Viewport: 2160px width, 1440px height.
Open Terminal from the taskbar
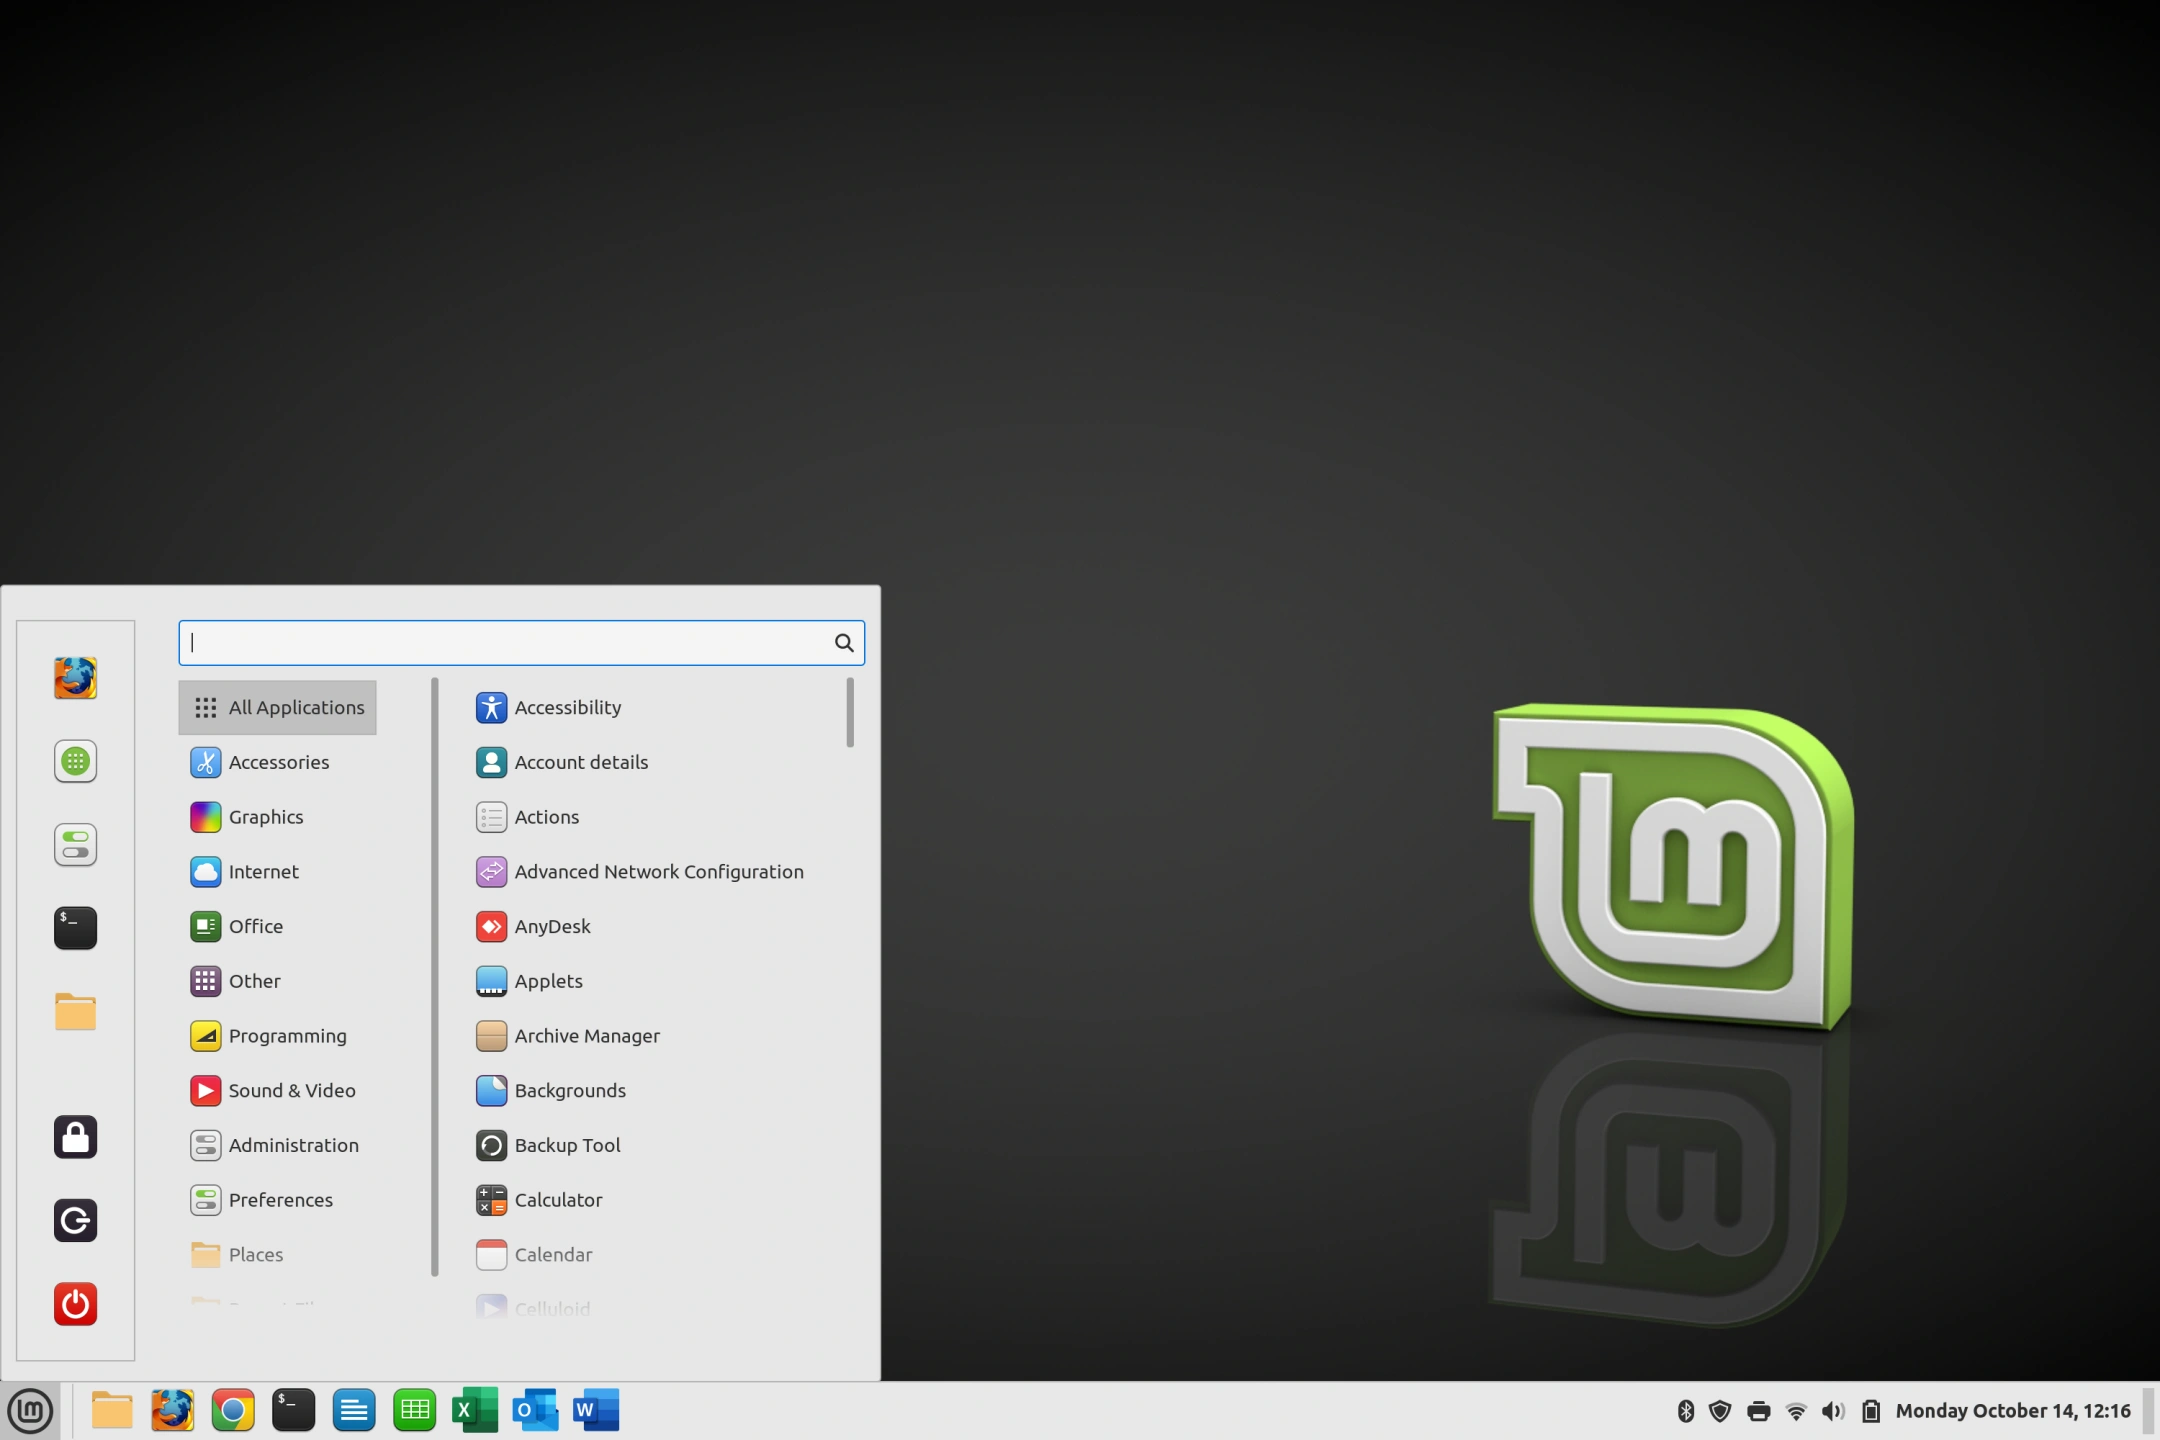[293, 1411]
